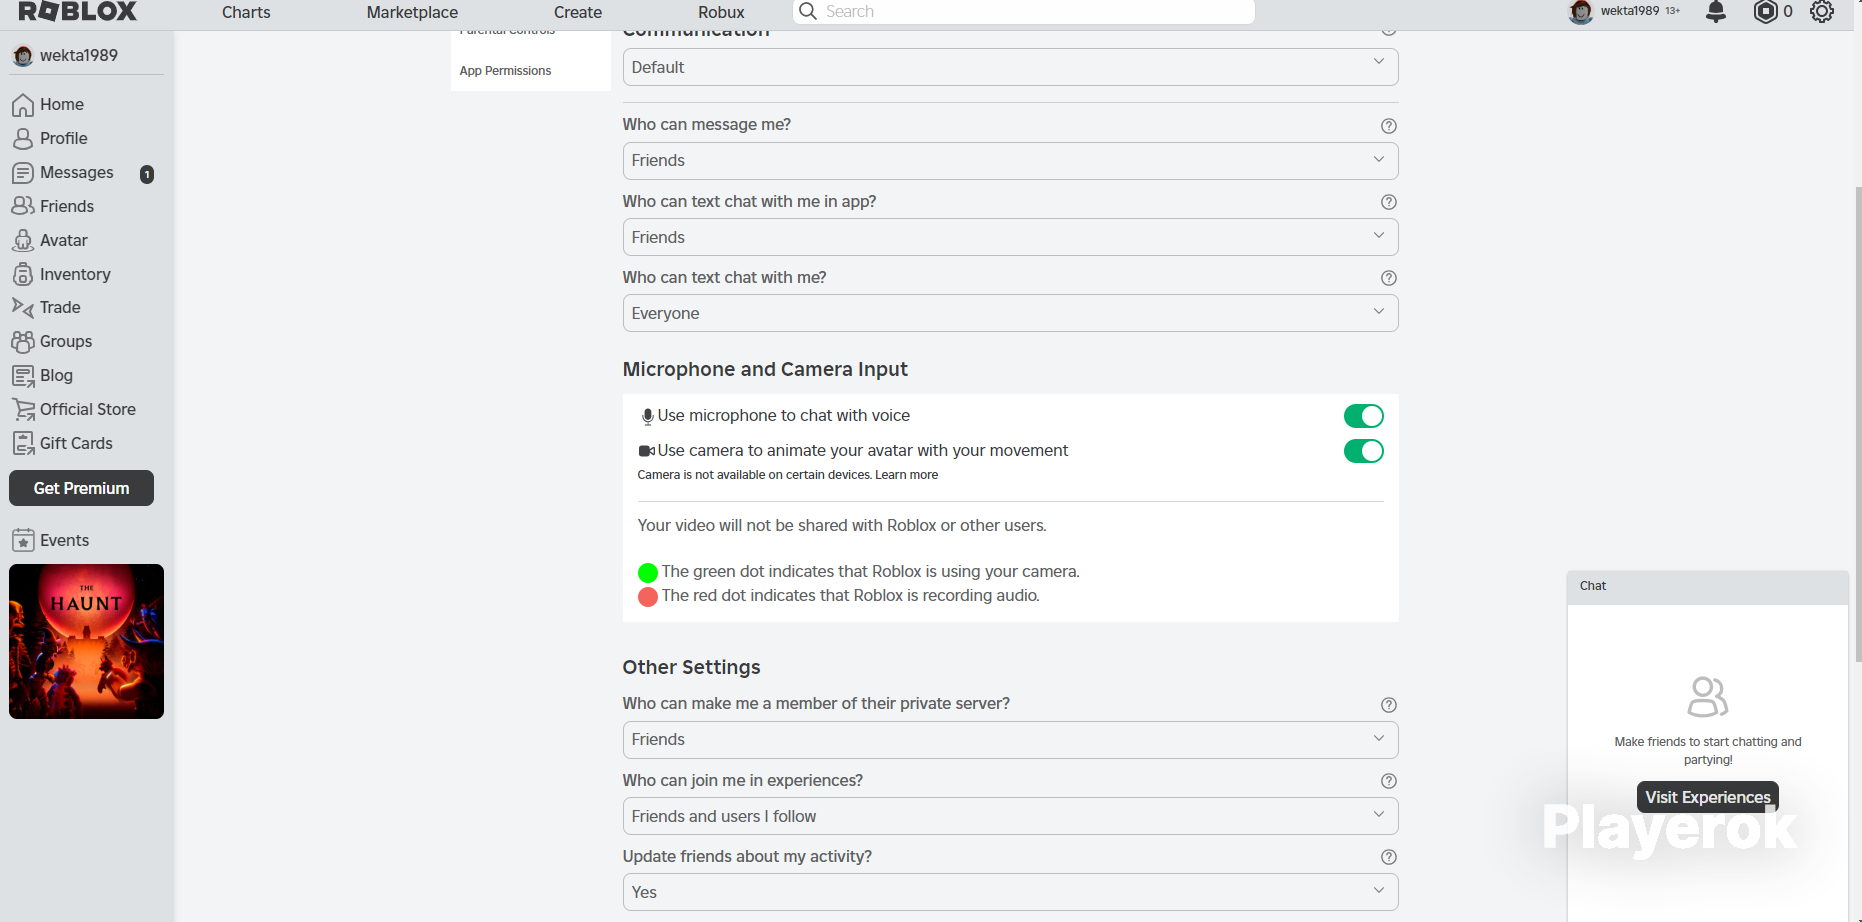Image resolution: width=1862 pixels, height=922 pixels.
Task: Click the Roblox logo
Action: (x=78, y=12)
